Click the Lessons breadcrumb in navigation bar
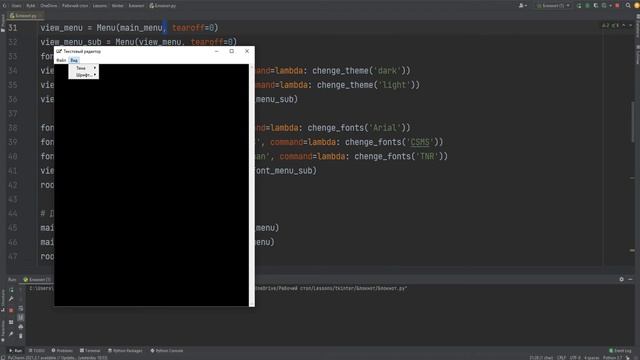This screenshot has width=640, height=360. [x=100, y=6]
